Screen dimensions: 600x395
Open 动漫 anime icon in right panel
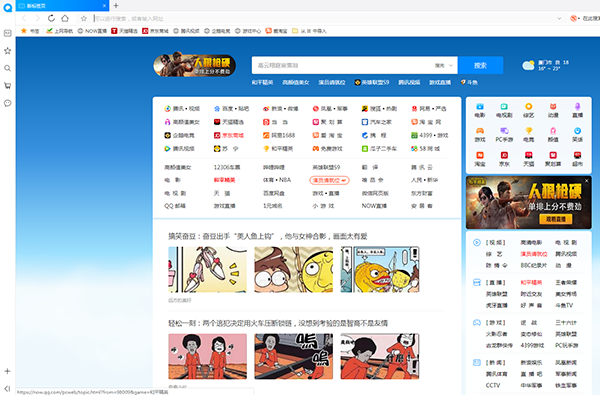point(553,110)
